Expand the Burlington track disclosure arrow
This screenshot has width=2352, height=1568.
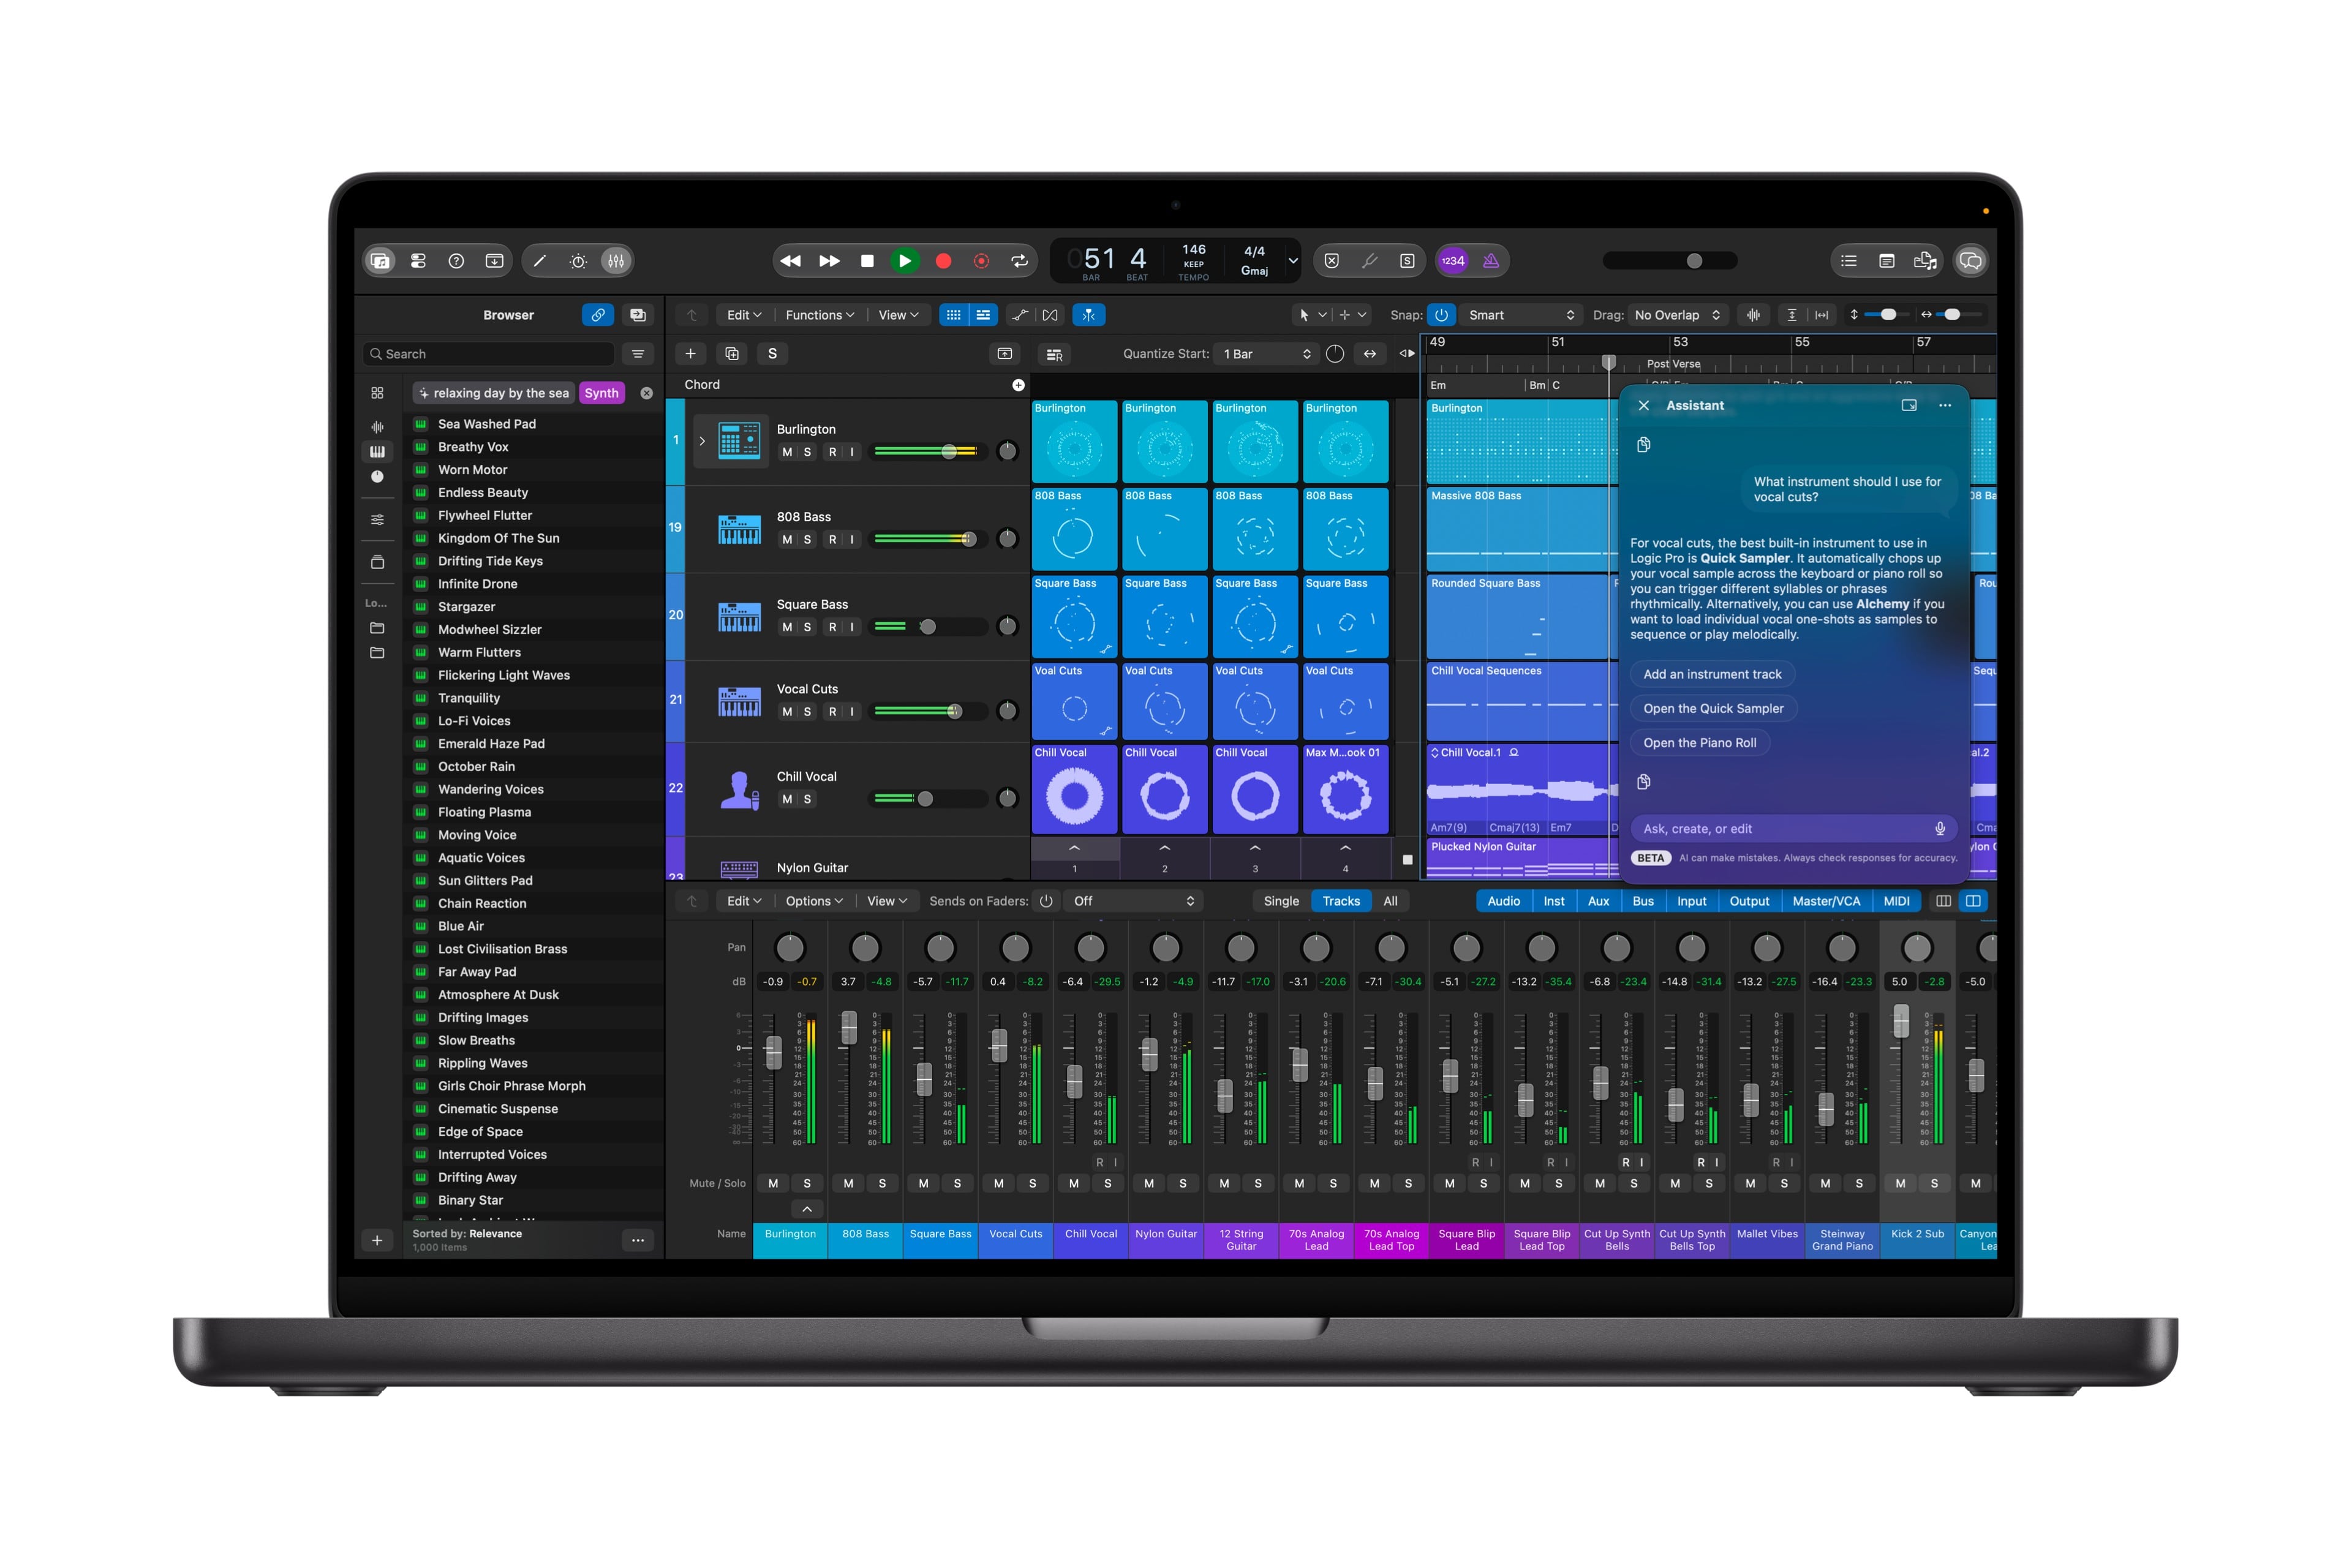pyautogui.click(x=702, y=441)
